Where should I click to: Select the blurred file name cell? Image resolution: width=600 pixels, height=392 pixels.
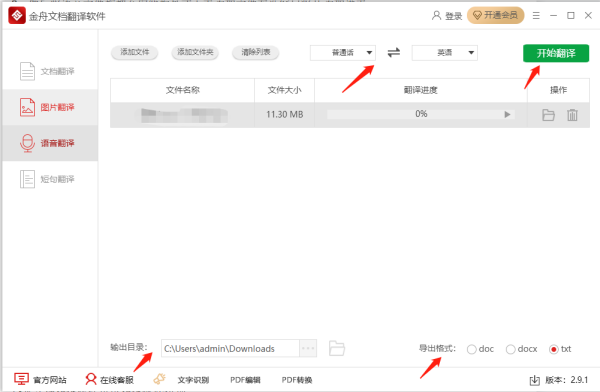pos(183,115)
